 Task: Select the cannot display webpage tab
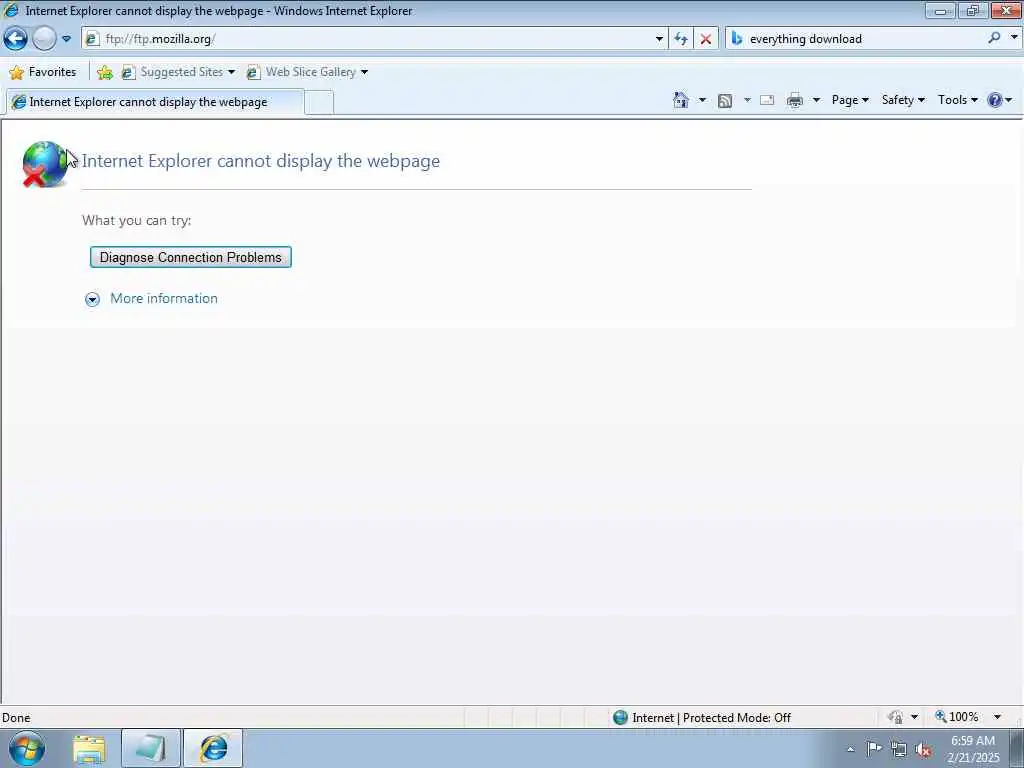click(155, 102)
